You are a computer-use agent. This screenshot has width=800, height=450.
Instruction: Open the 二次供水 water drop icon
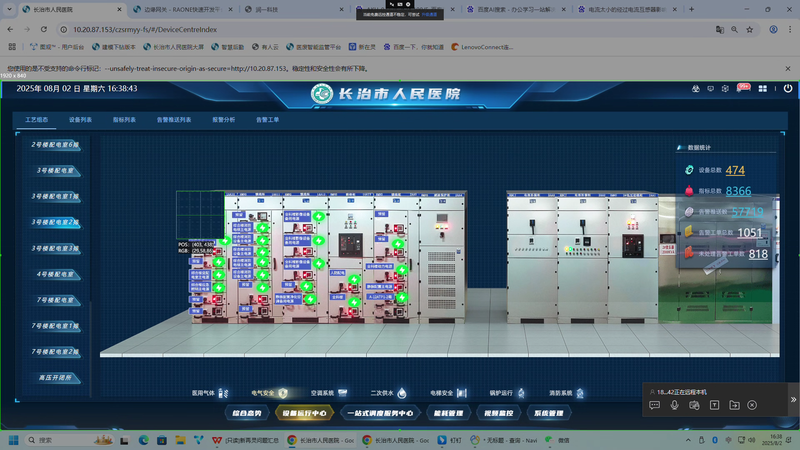point(402,393)
